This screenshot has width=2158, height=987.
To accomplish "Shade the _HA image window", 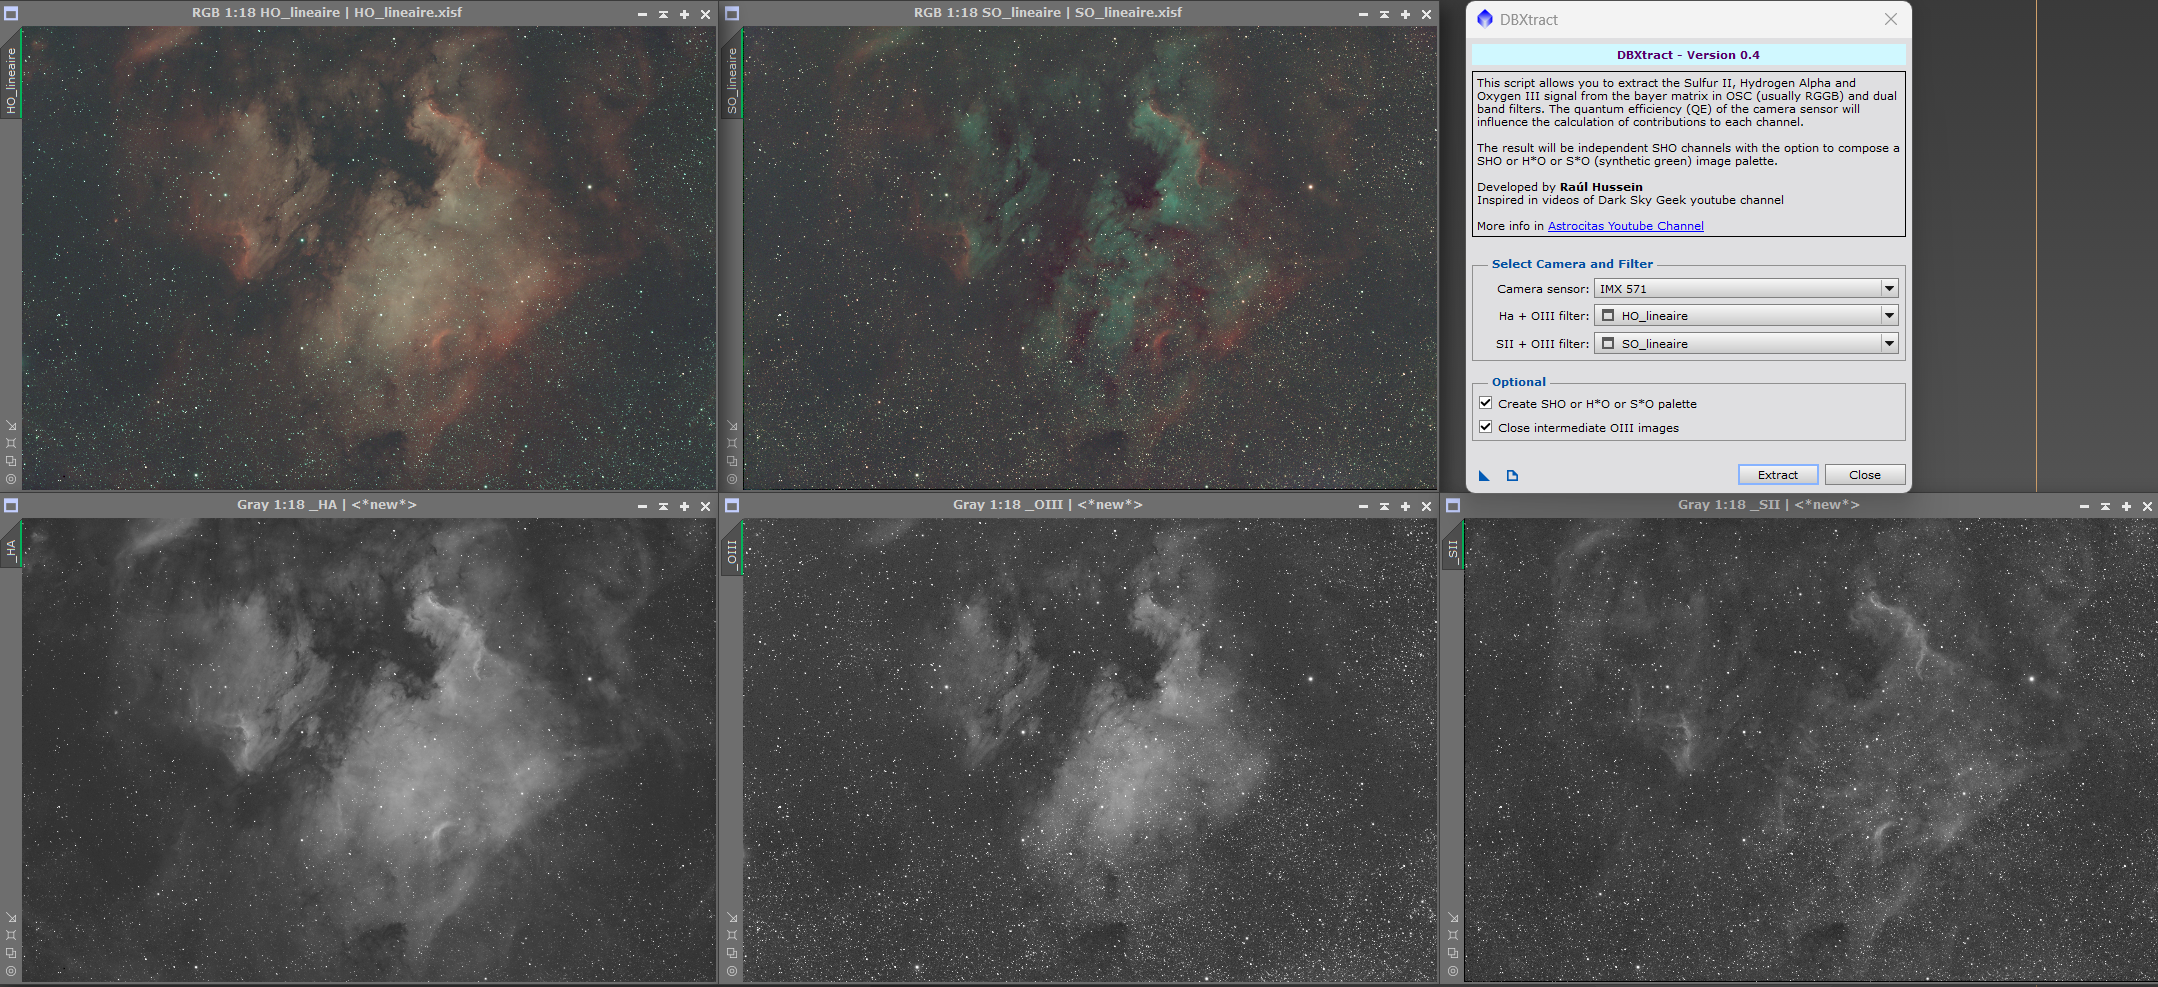I will 663,506.
